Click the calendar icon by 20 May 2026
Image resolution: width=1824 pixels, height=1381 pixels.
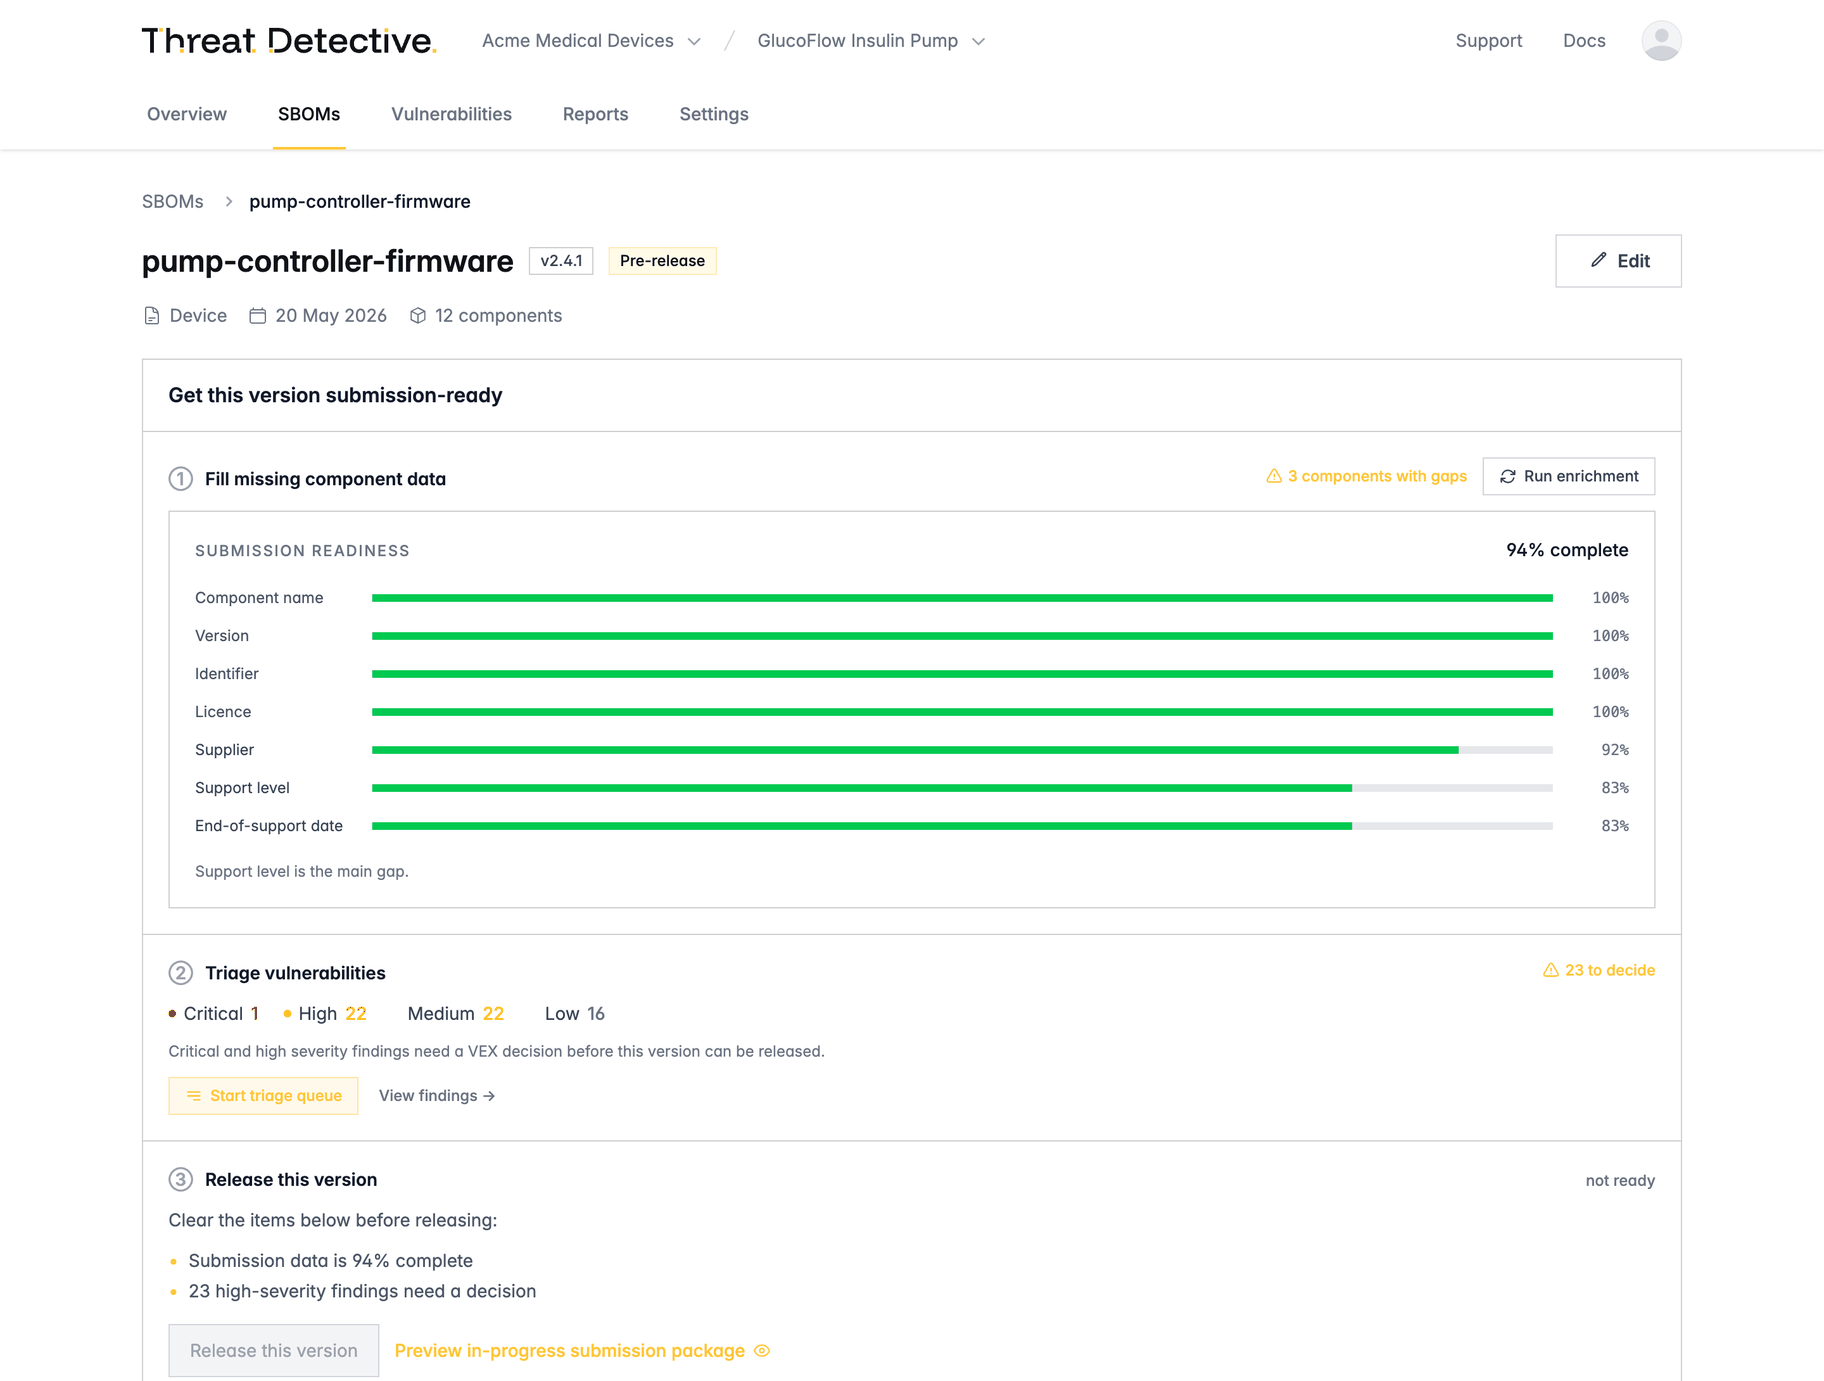[258, 316]
